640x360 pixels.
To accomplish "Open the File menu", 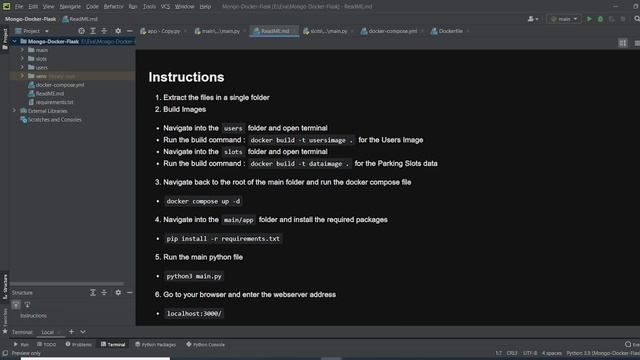I will [x=19, y=7].
